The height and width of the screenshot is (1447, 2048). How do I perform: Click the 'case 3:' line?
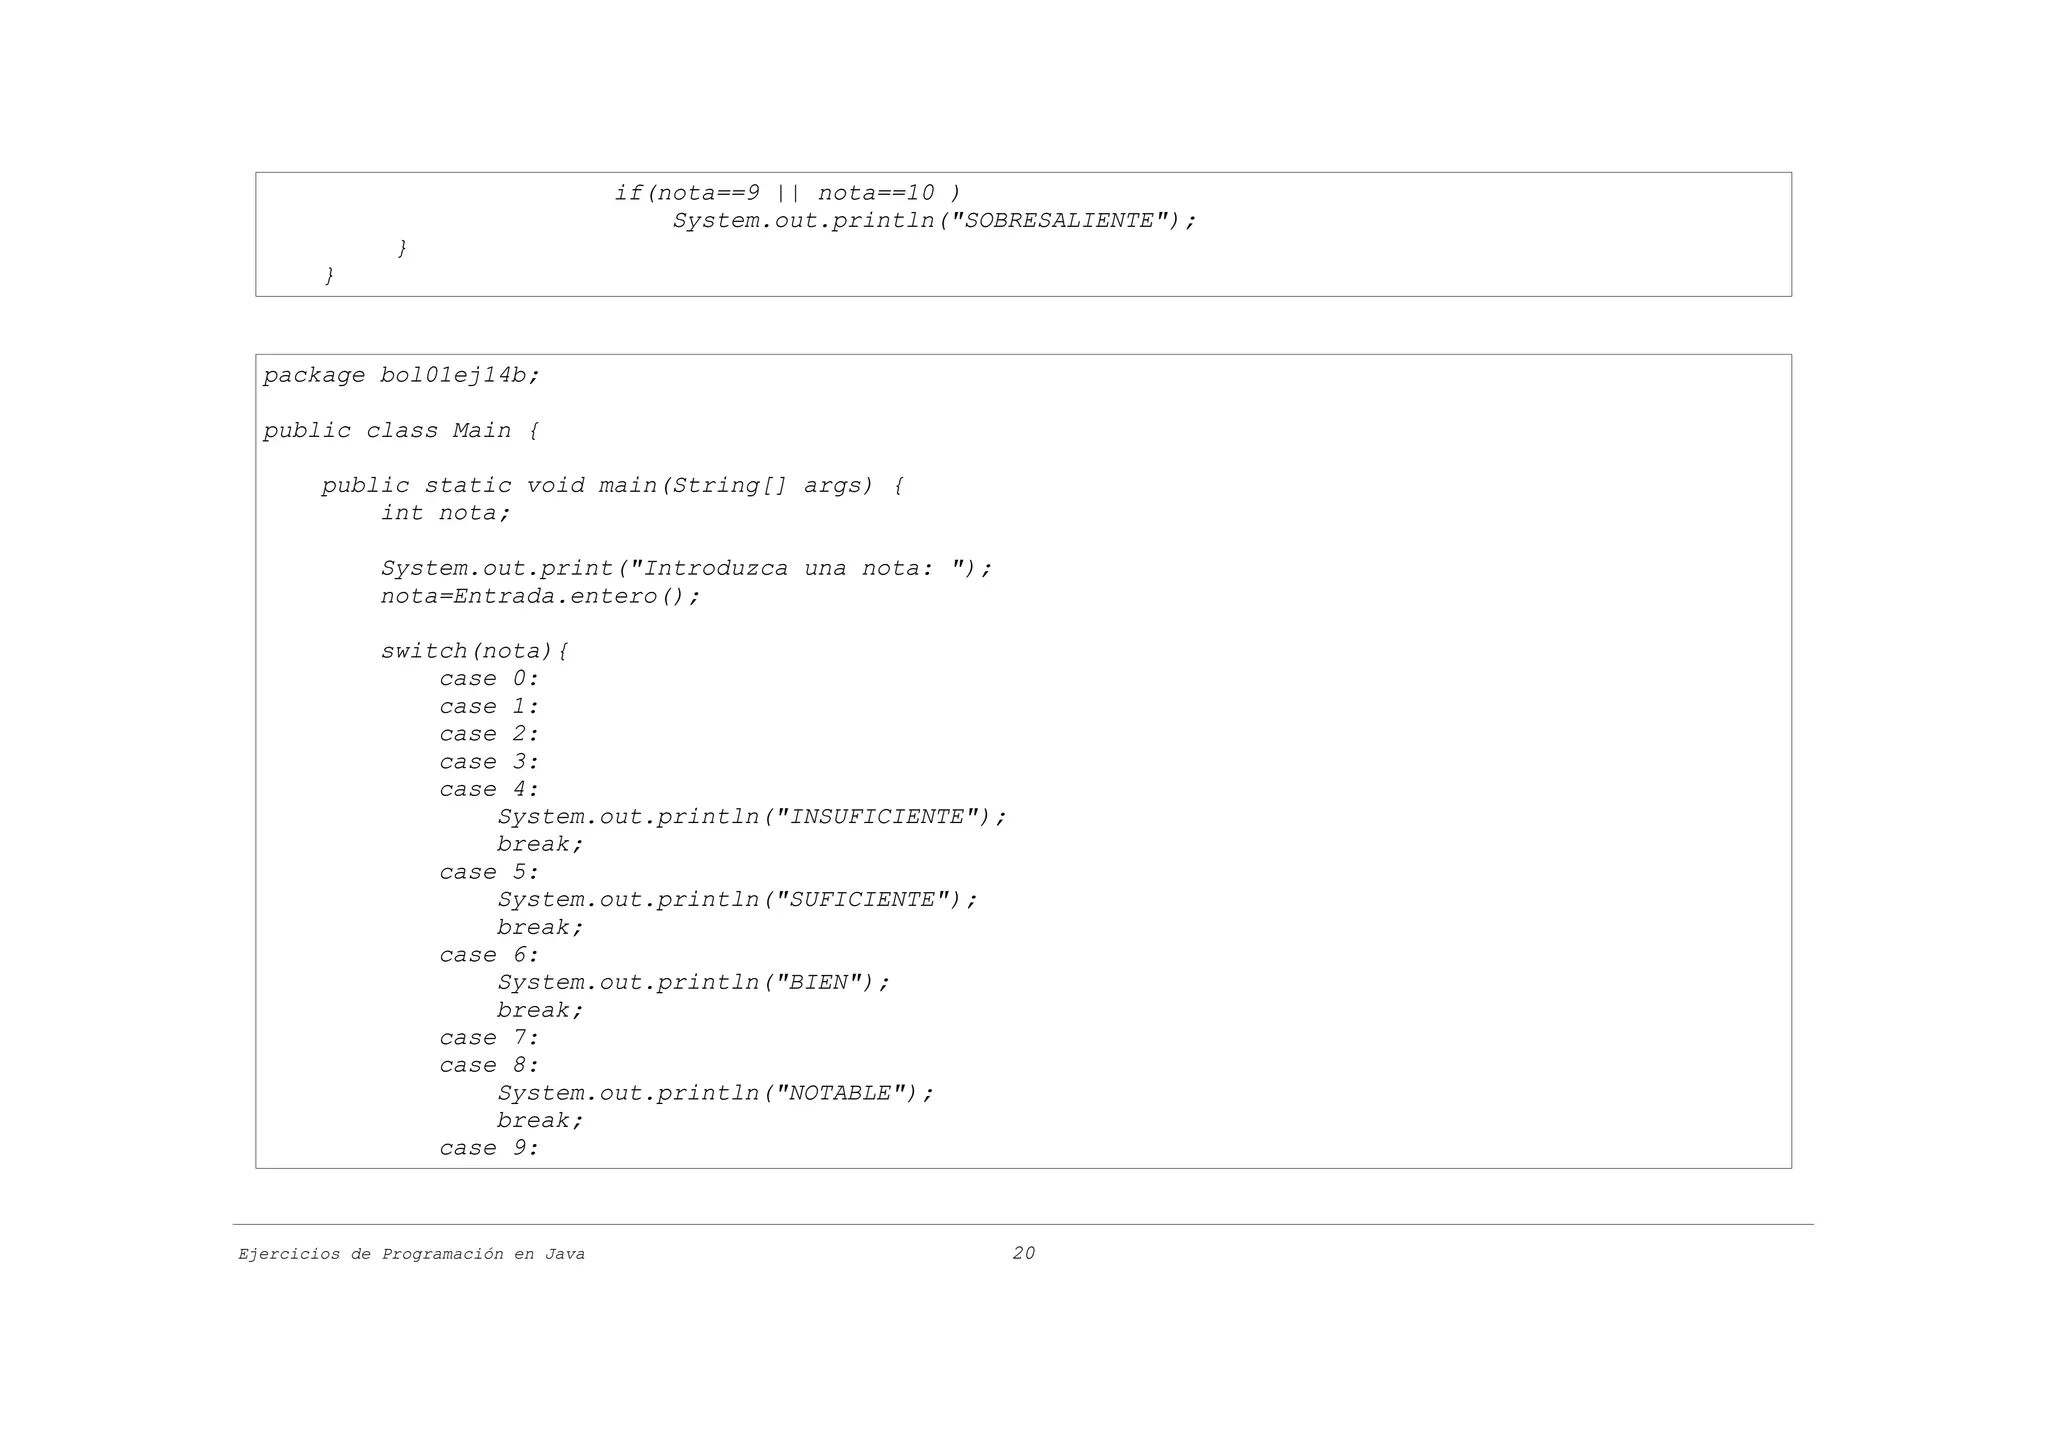click(x=489, y=761)
